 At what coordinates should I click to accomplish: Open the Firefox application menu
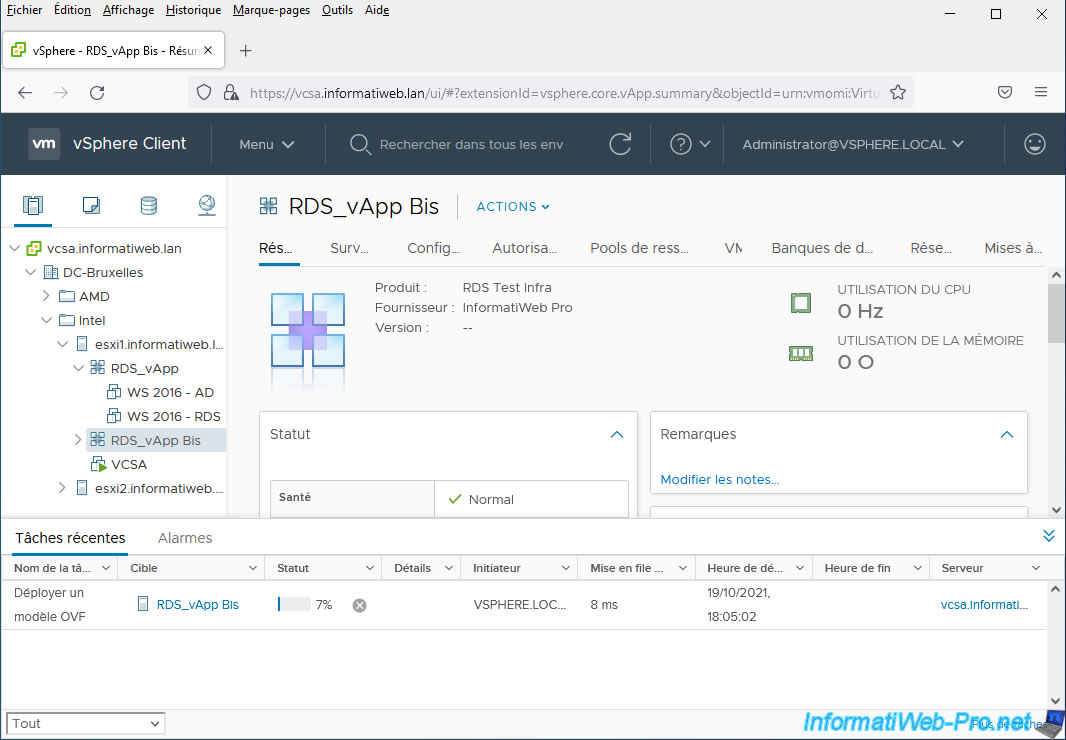(x=1041, y=92)
